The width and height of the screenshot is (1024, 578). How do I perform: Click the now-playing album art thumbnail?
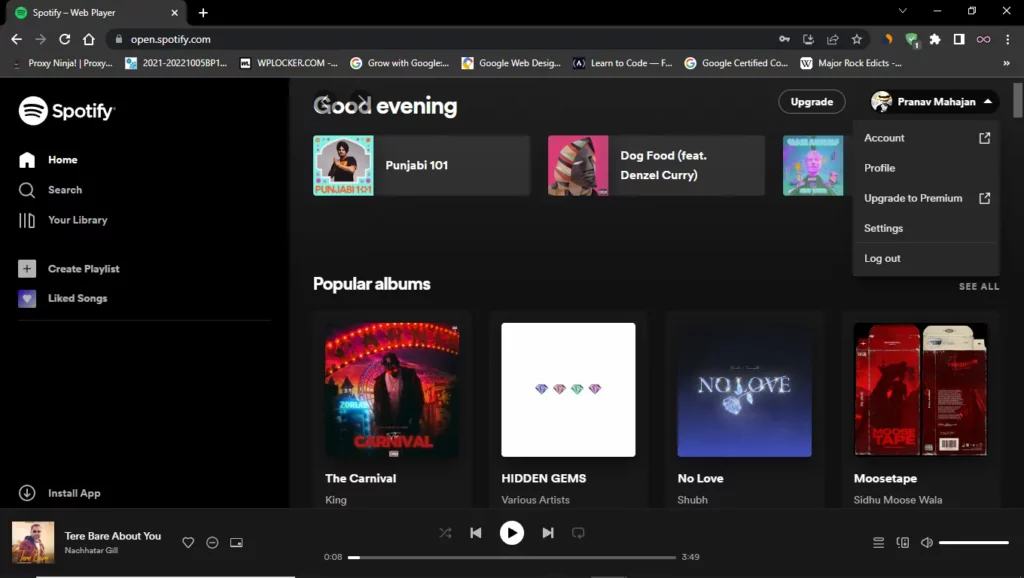click(33, 542)
